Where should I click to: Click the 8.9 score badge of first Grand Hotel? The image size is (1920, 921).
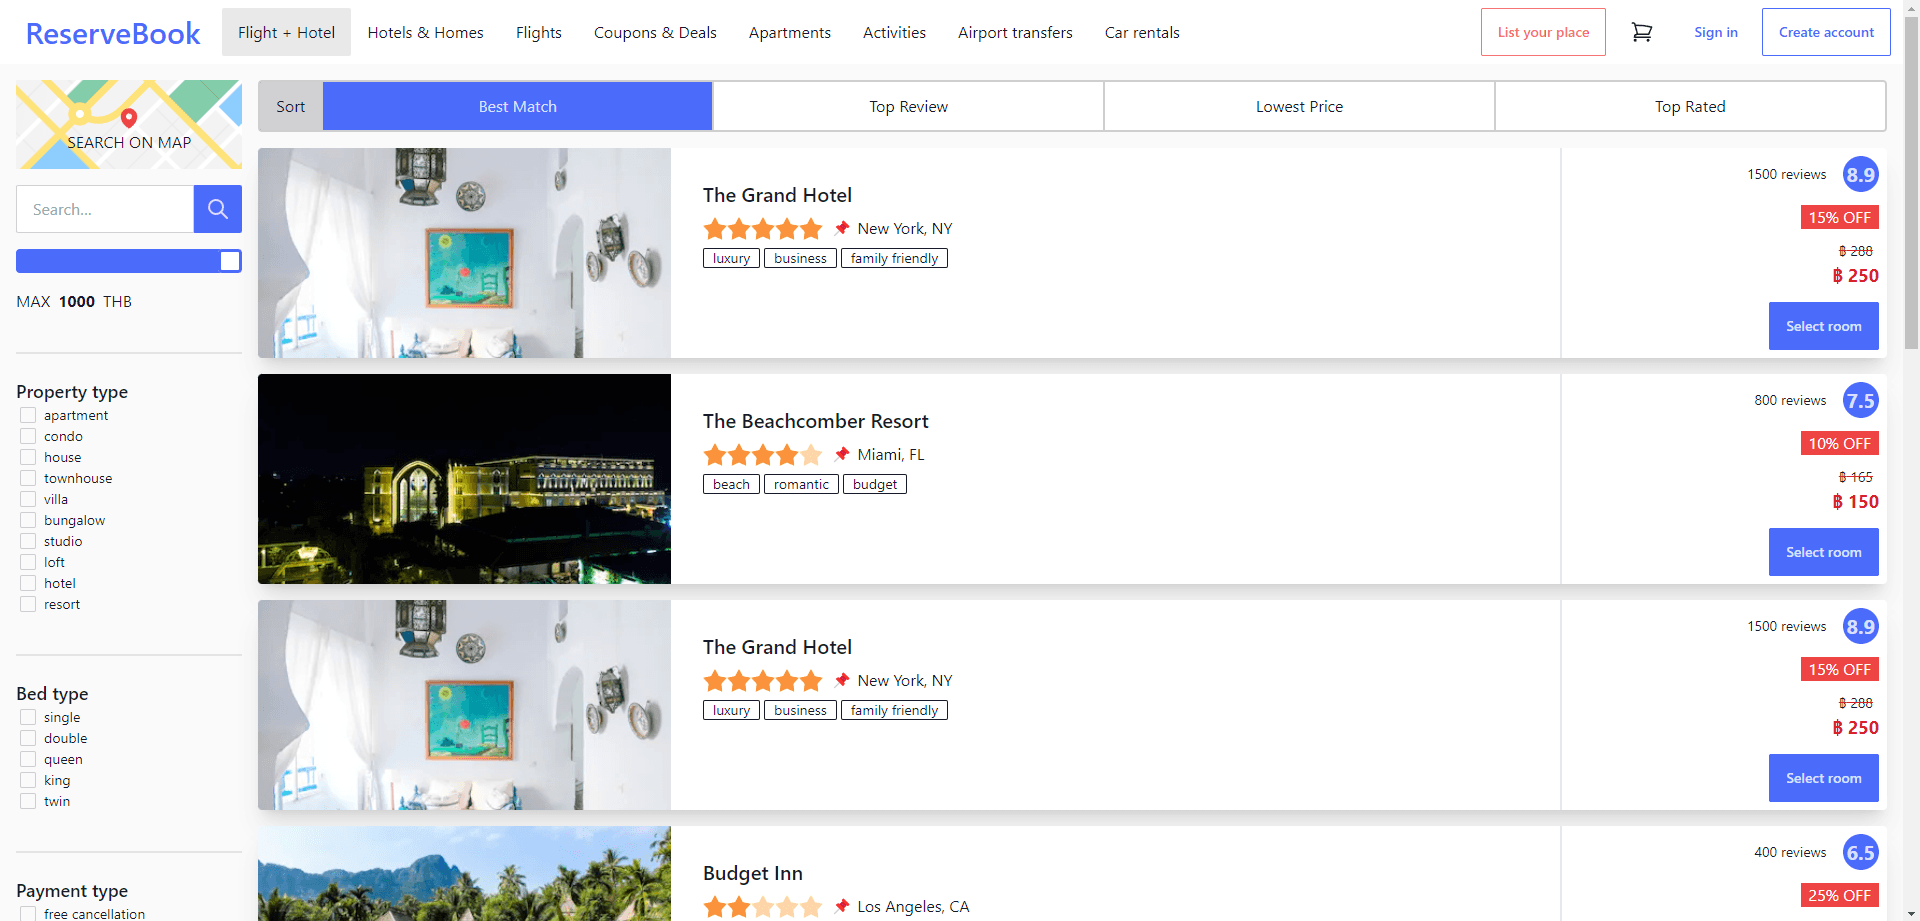[1860, 175]
